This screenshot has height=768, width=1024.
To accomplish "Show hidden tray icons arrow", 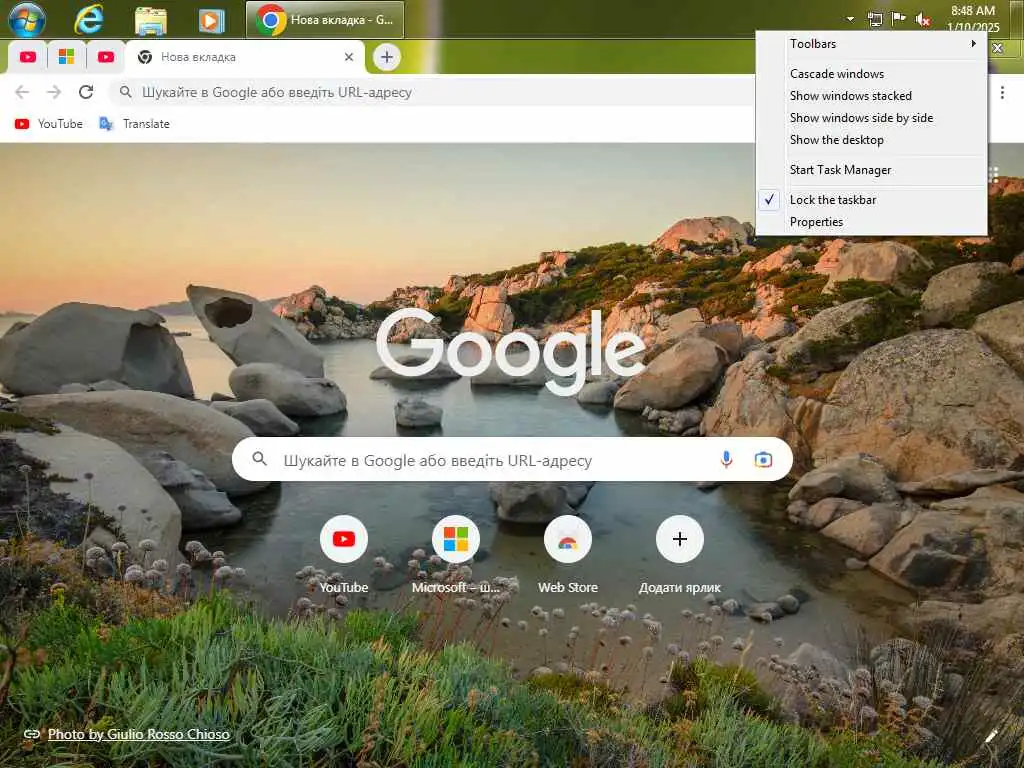I will click(x=850, y=19).
